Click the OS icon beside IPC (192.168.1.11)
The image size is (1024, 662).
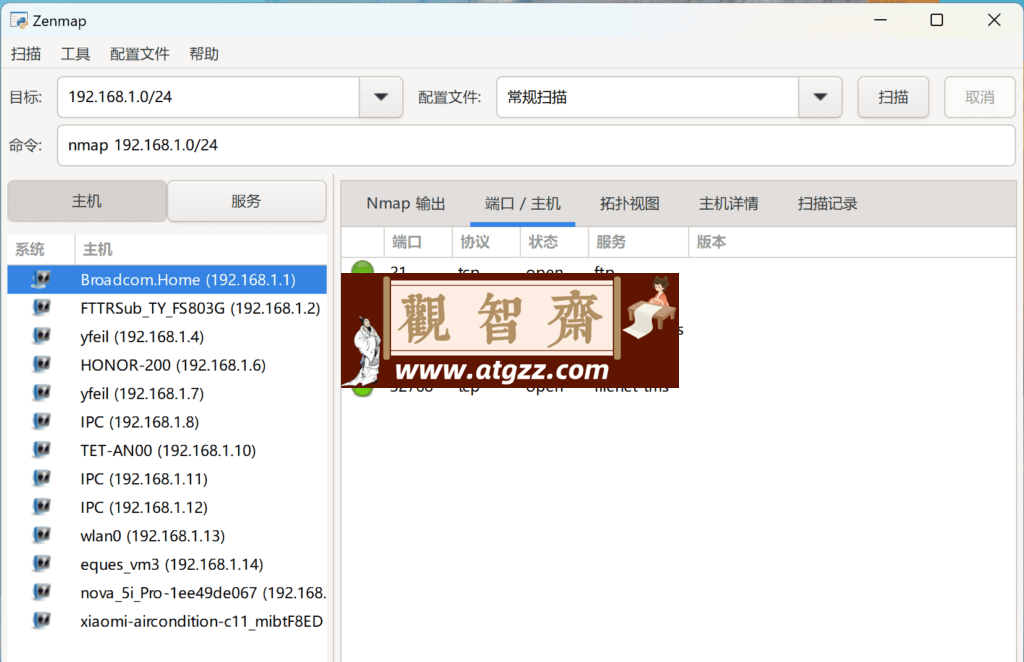click(41, 479)
